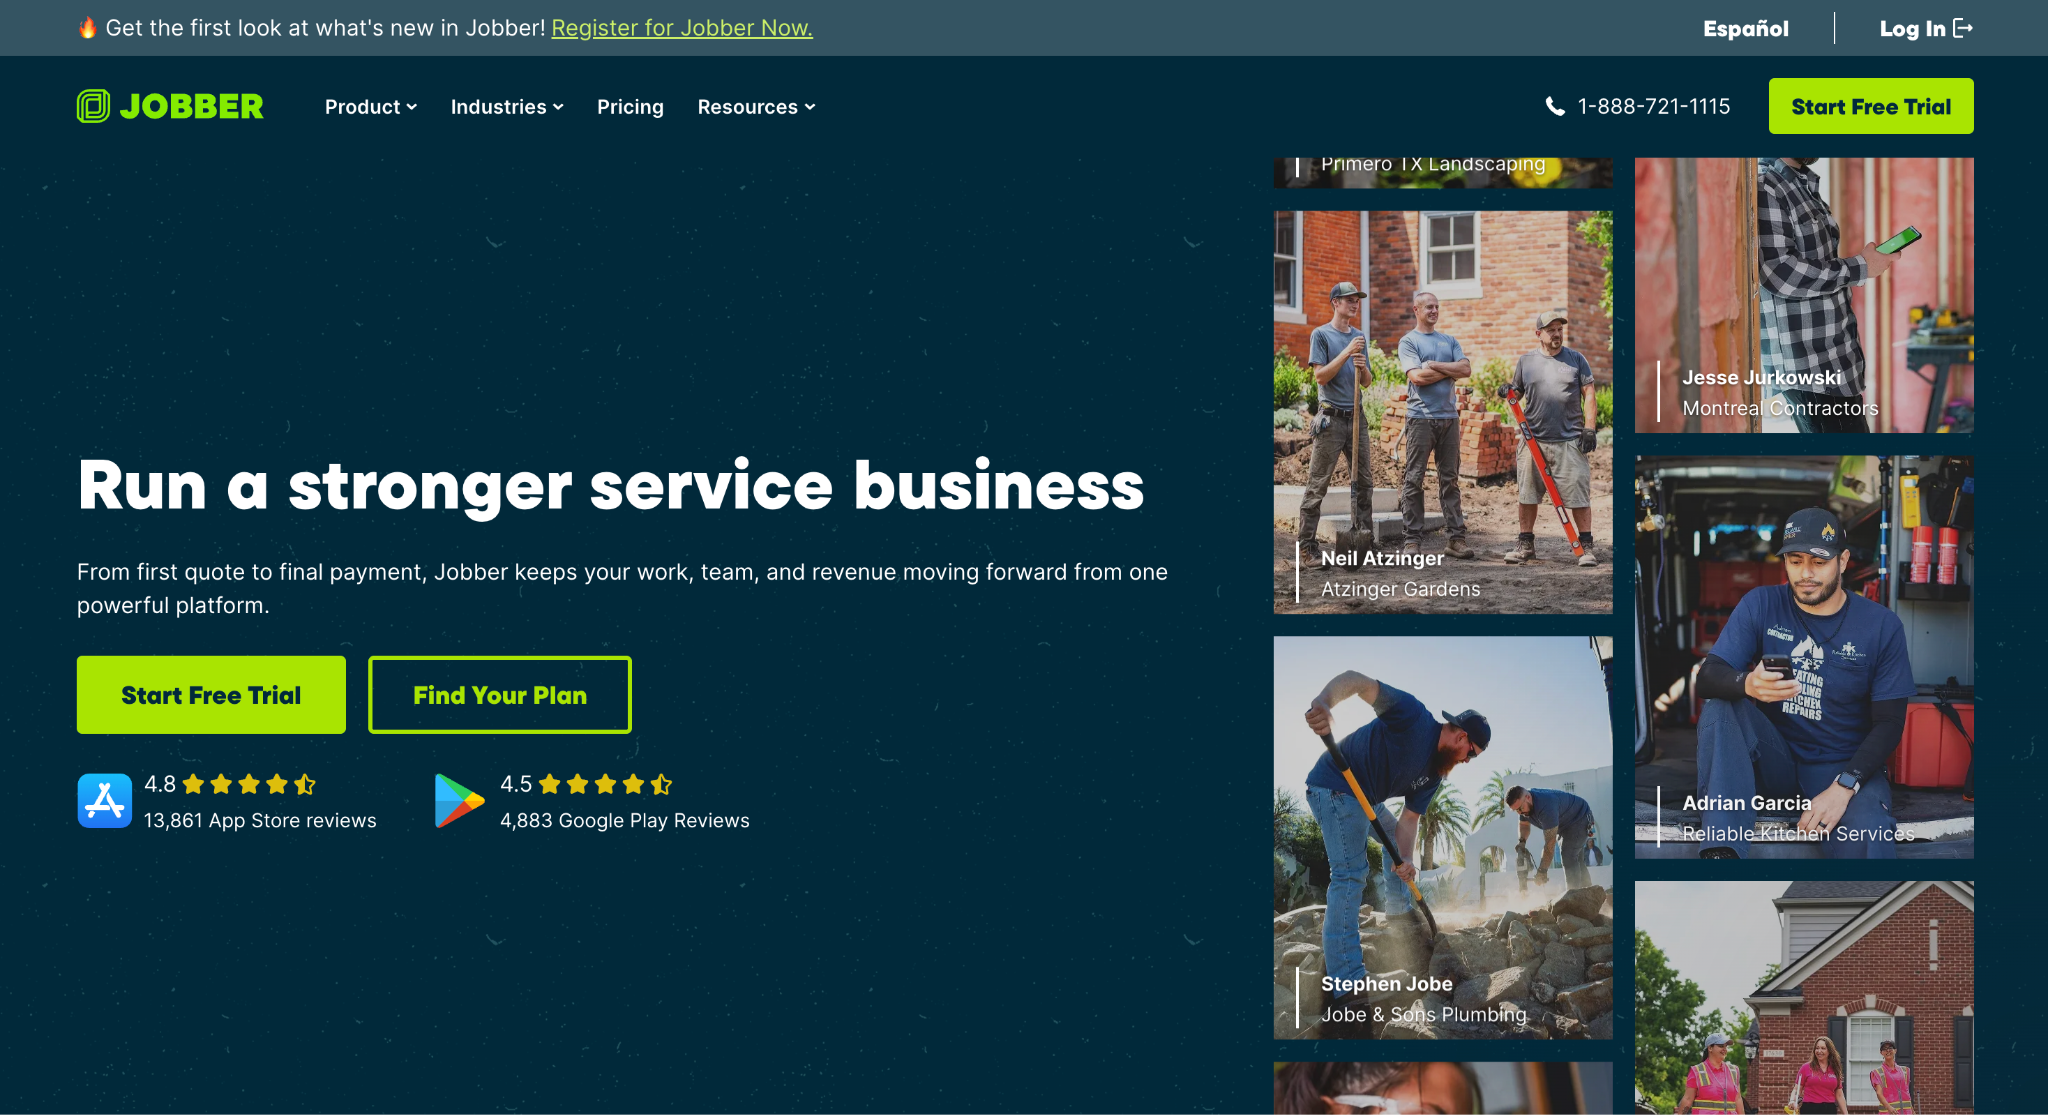Image resolution: width=2048 pixels, height=1115 pixels.
Task: Click the App Store icon
Action: point(105,801)
